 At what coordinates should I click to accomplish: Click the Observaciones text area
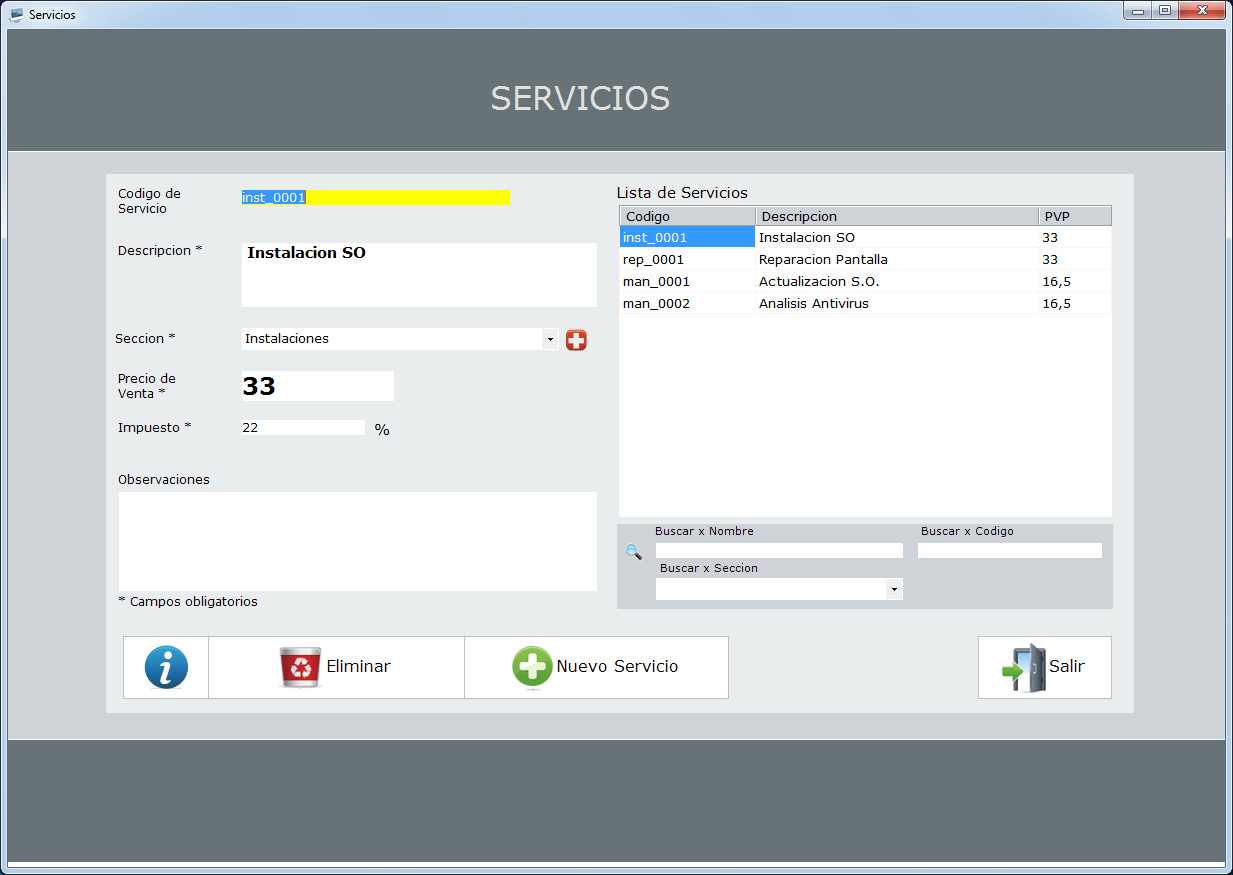[357, 541]
